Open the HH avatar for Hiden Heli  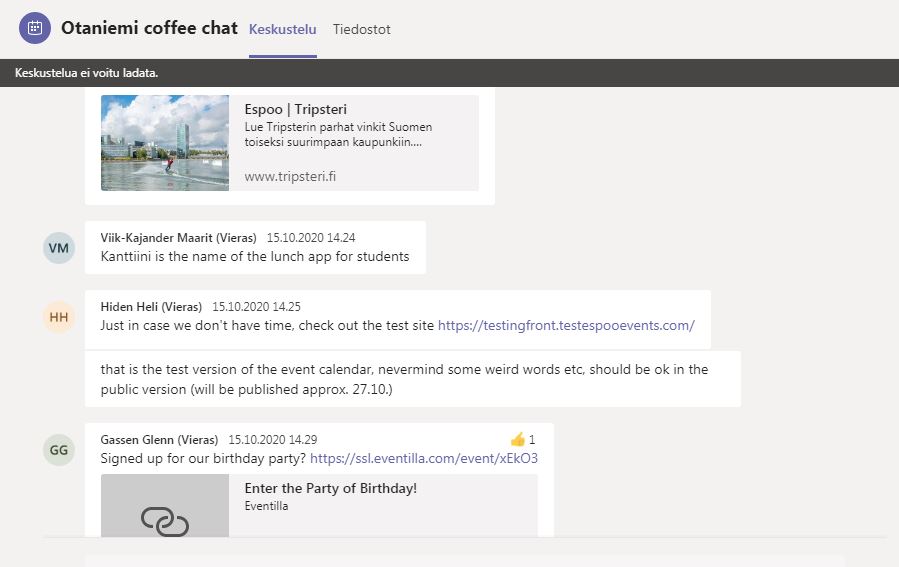[59, 318]
